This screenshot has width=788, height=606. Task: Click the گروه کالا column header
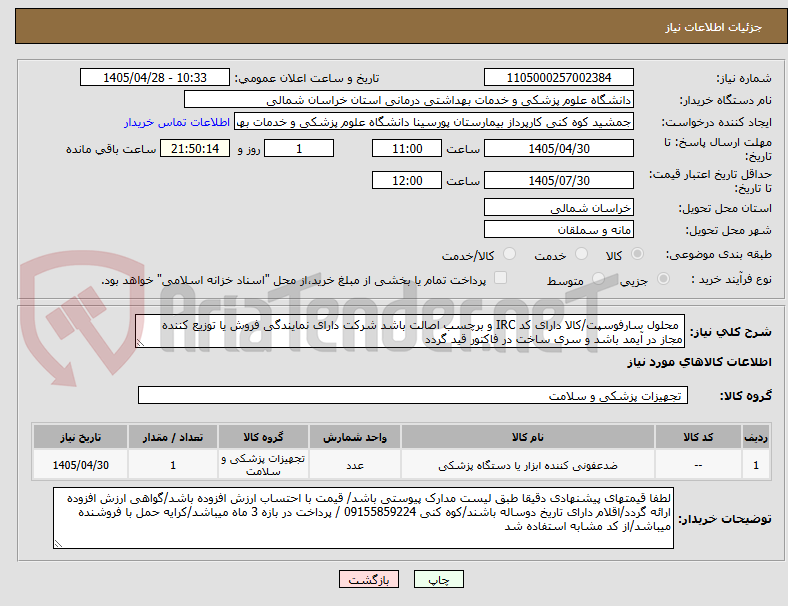263,437
